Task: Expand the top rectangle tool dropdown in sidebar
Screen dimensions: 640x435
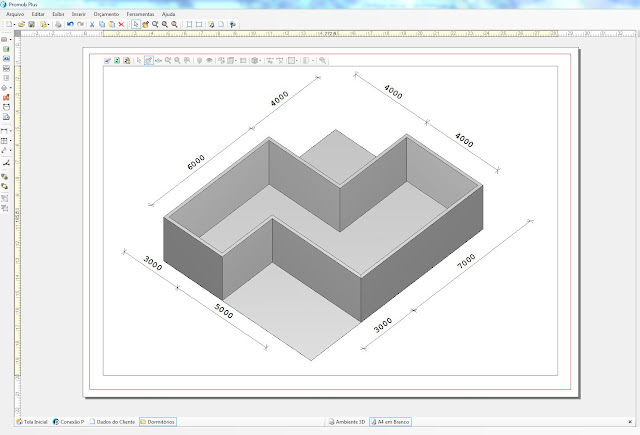Action: 11,40
